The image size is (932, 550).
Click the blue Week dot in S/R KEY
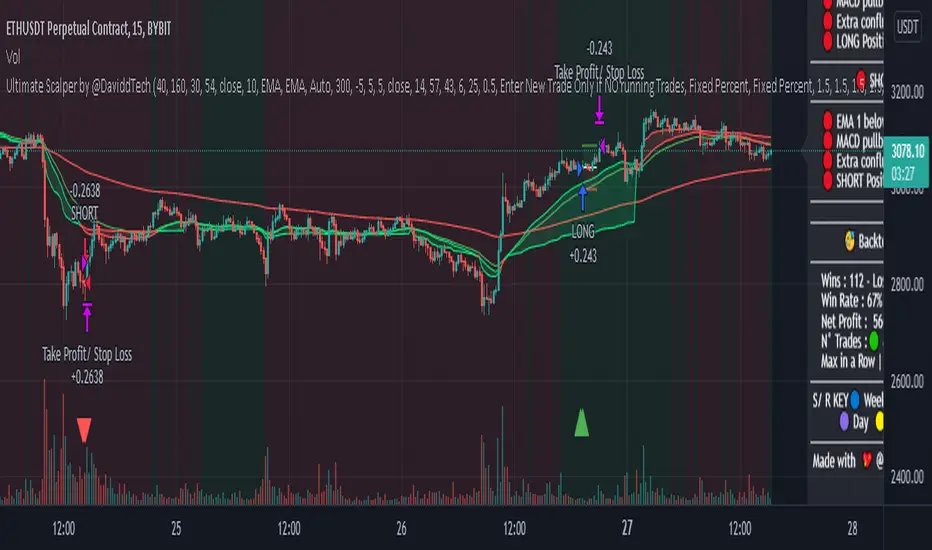[855, 400]
